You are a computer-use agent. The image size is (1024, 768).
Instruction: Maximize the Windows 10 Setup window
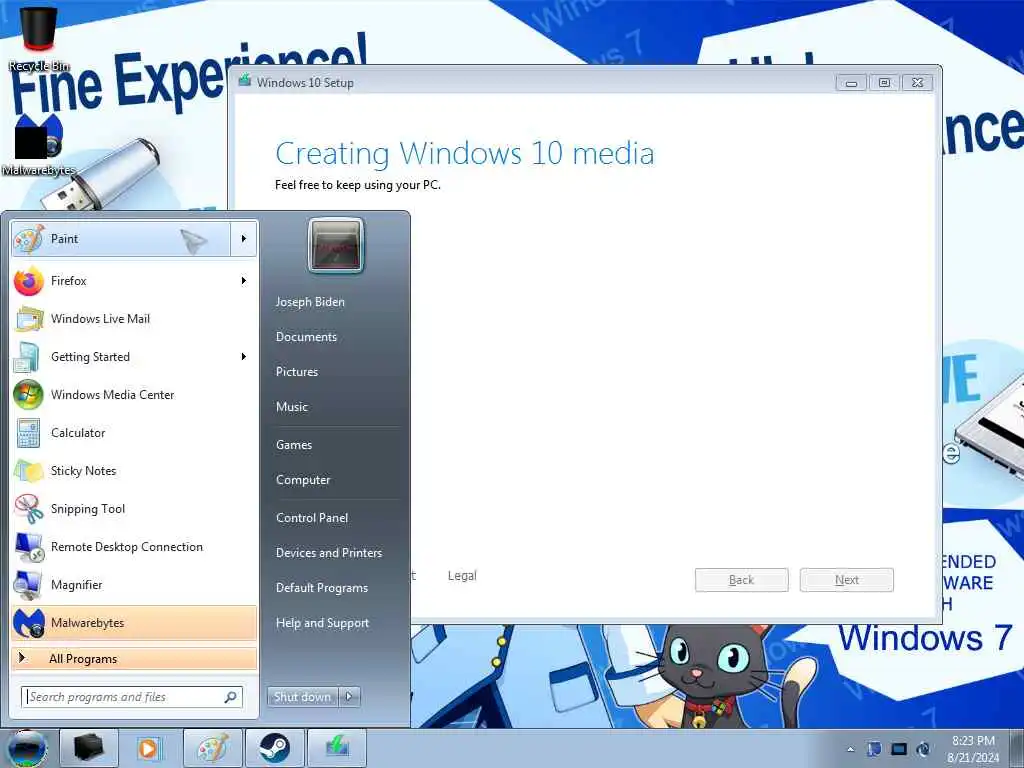[x=884, y=83]
